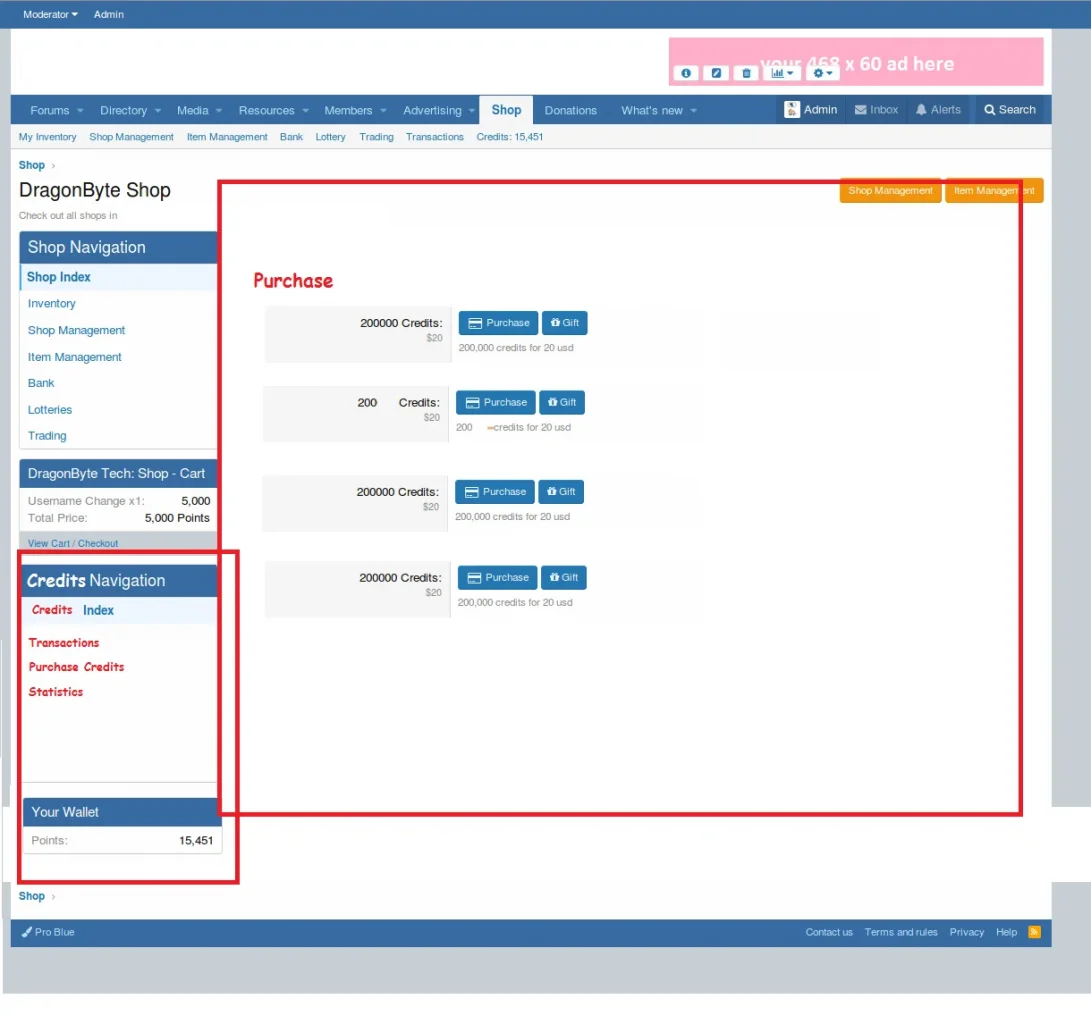The image size is (1091, 1024).
Task: Expand the Directory menu arrow
Action: tap(158, 111)
